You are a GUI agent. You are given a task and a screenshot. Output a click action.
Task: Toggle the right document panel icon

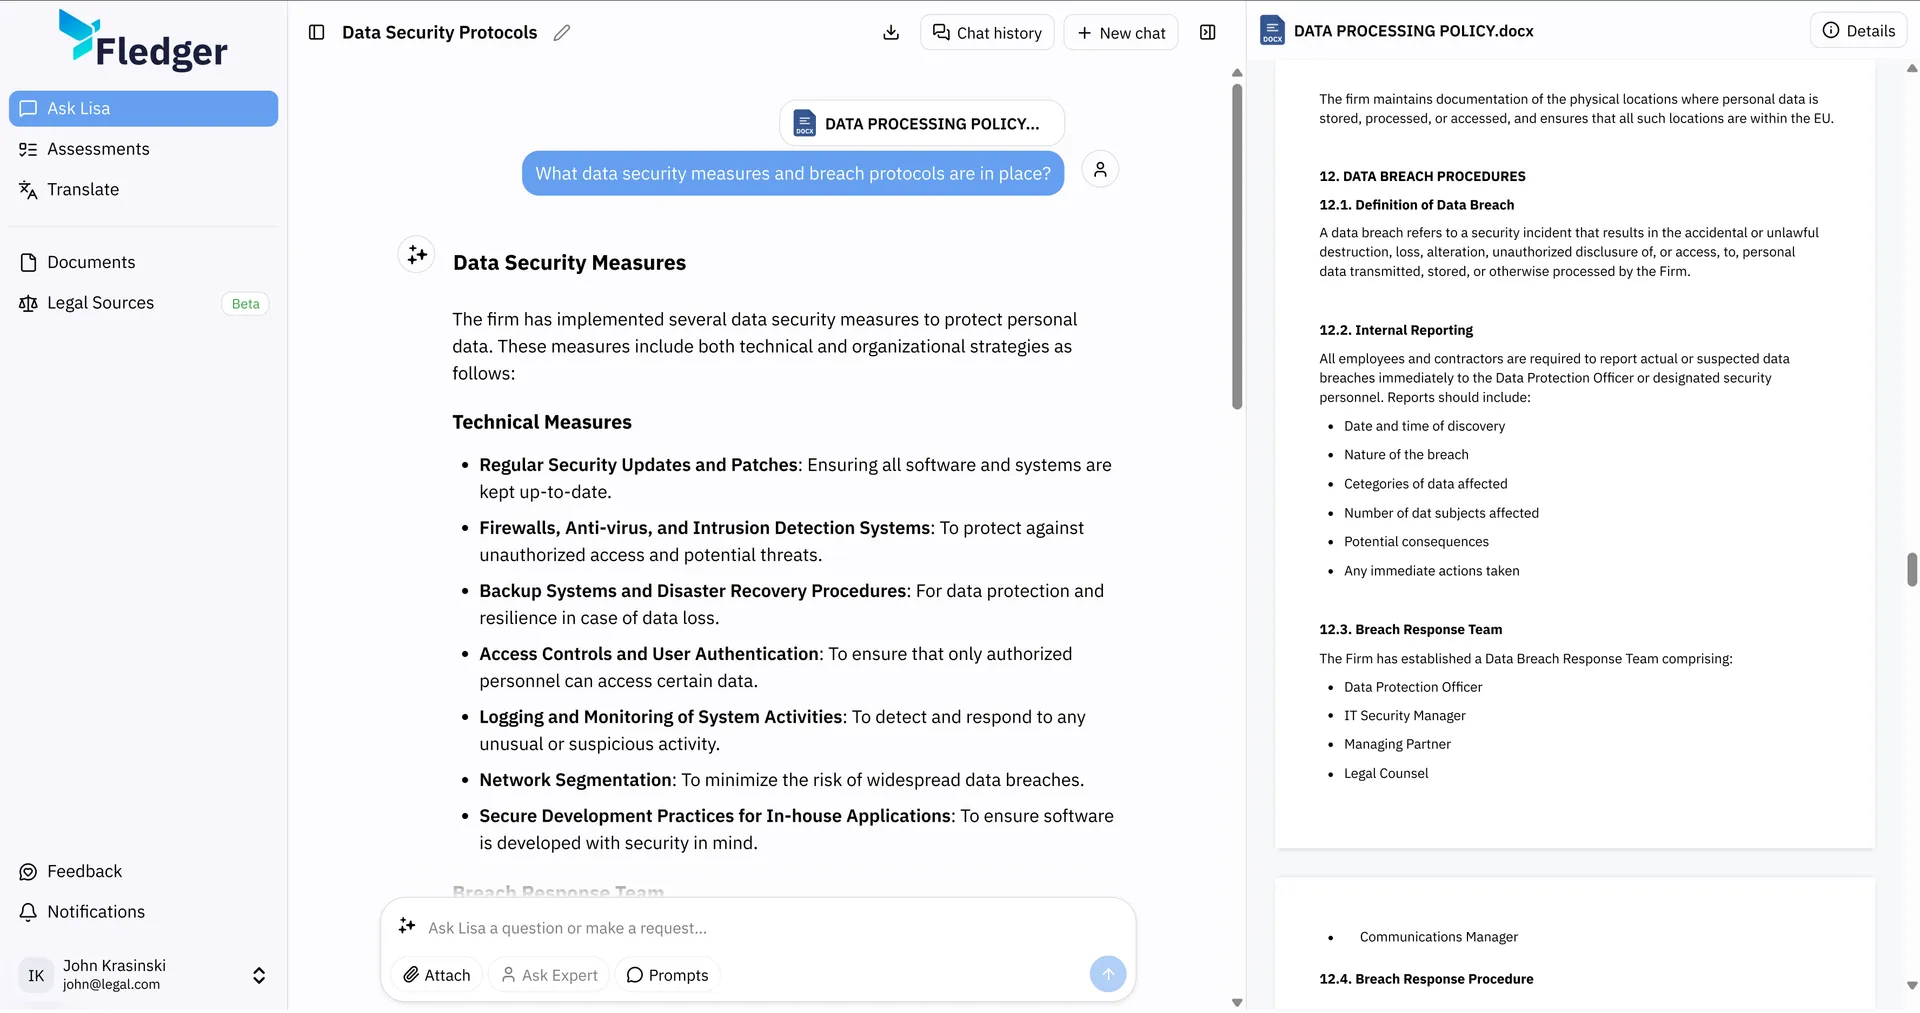tap(1208, 32)
